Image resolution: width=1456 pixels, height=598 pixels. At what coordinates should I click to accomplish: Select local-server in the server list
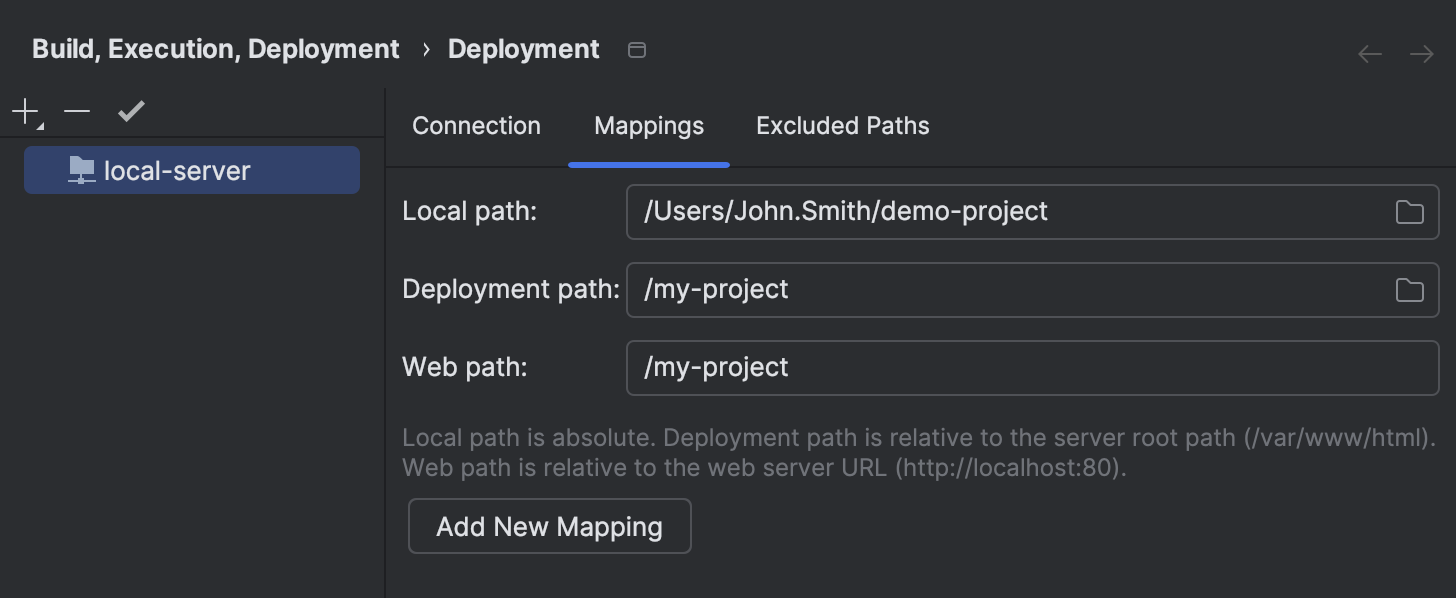coord(178,169)
